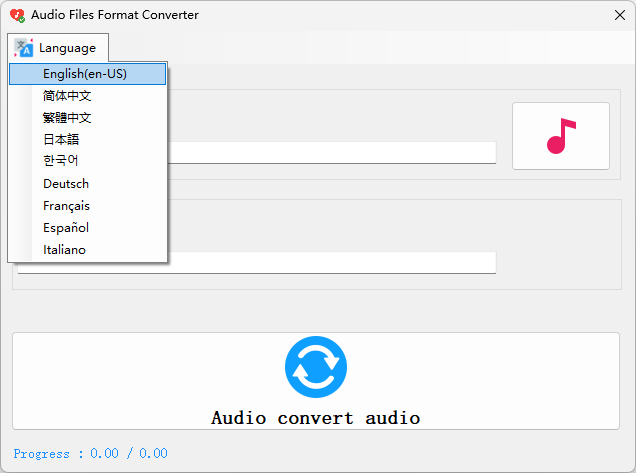
Task: Click the translate icon beside Language
Action: pos(24,48)
